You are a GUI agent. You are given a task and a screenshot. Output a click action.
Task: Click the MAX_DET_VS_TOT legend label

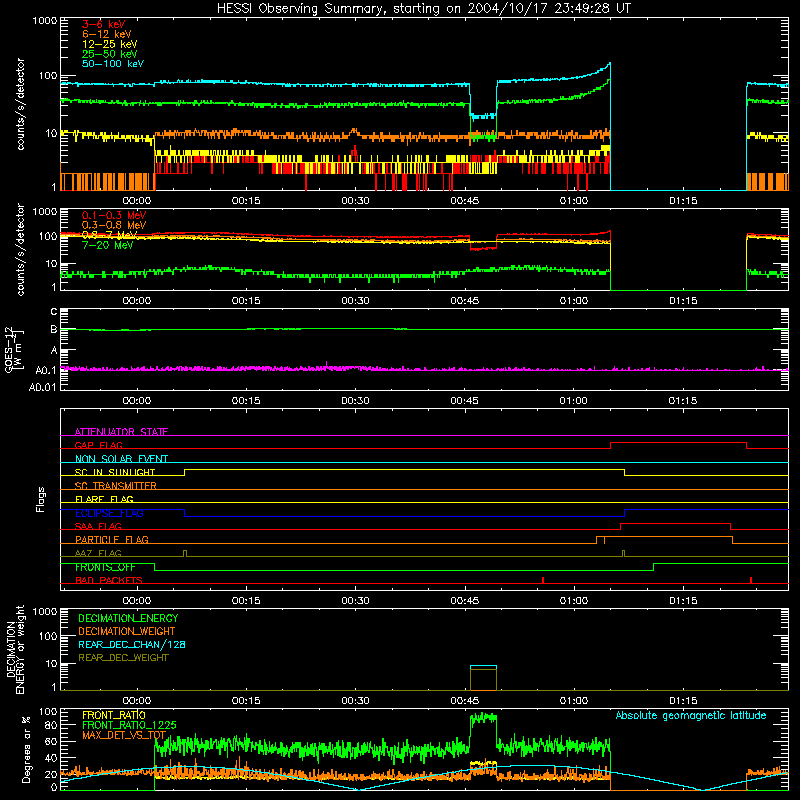coord(124,735)
